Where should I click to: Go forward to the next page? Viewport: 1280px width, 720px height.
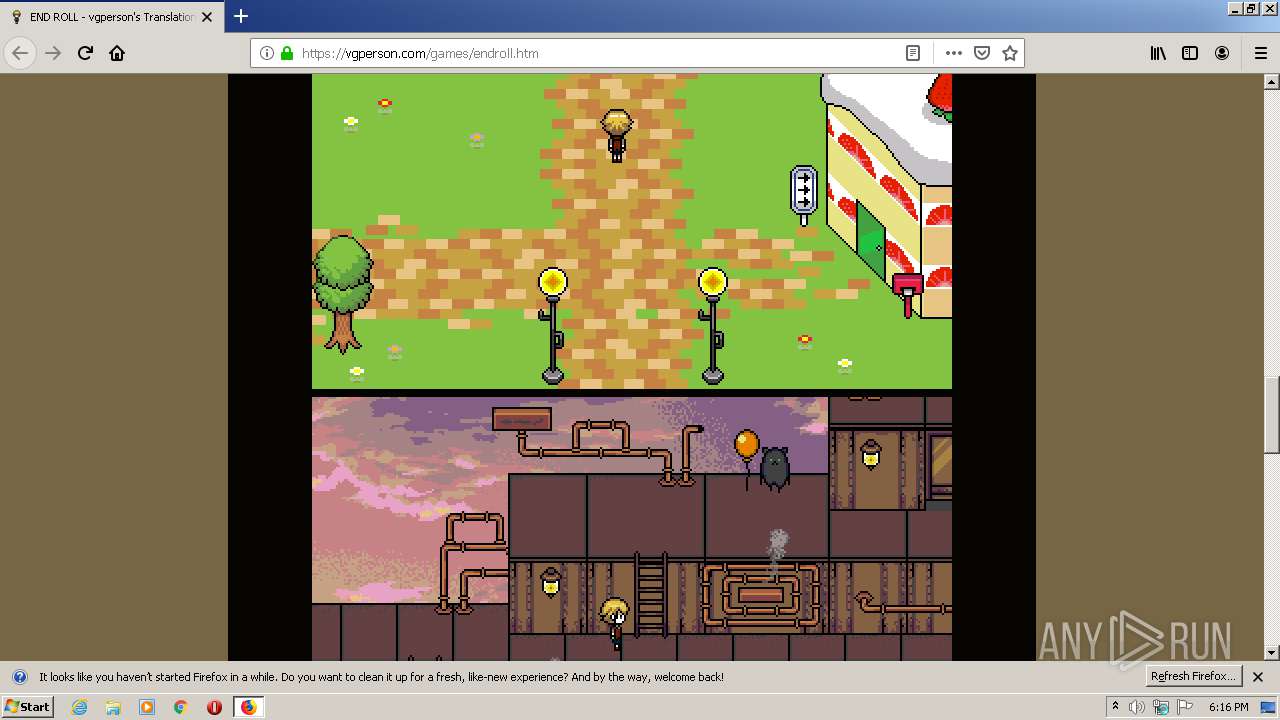pyautogui.click(x=53, y=53)
